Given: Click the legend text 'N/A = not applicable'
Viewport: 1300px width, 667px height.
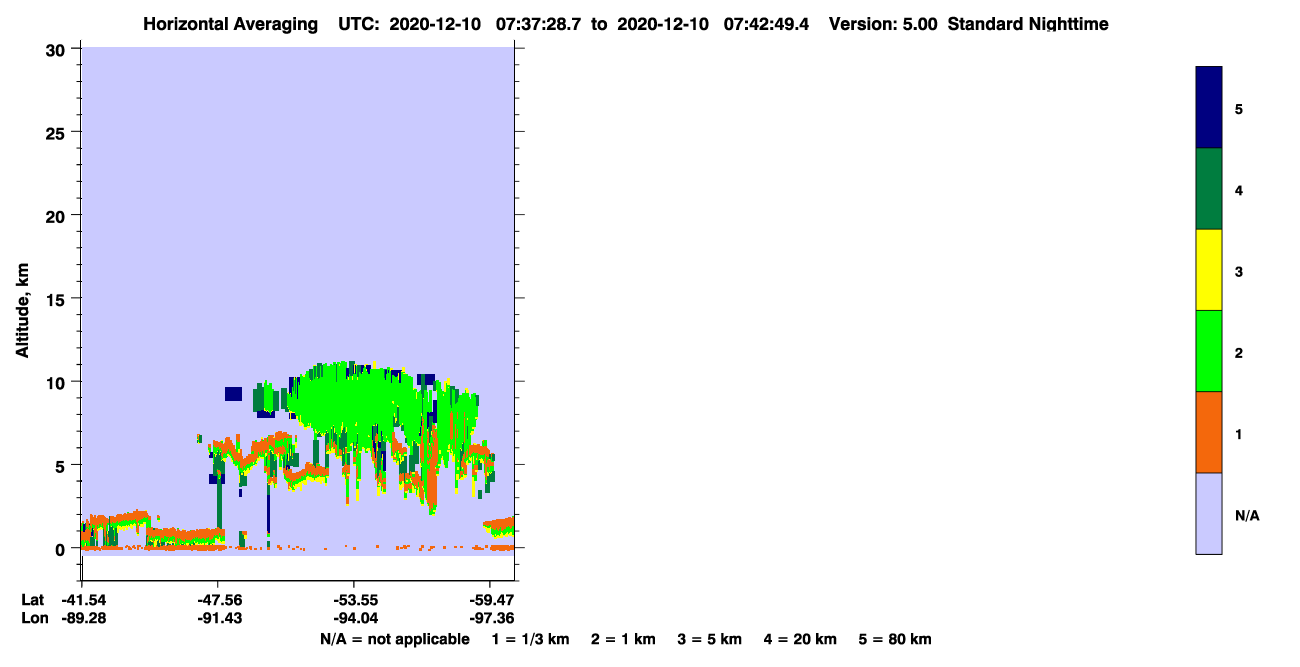Looking at the screenshot, I should (x=395, y=639).
